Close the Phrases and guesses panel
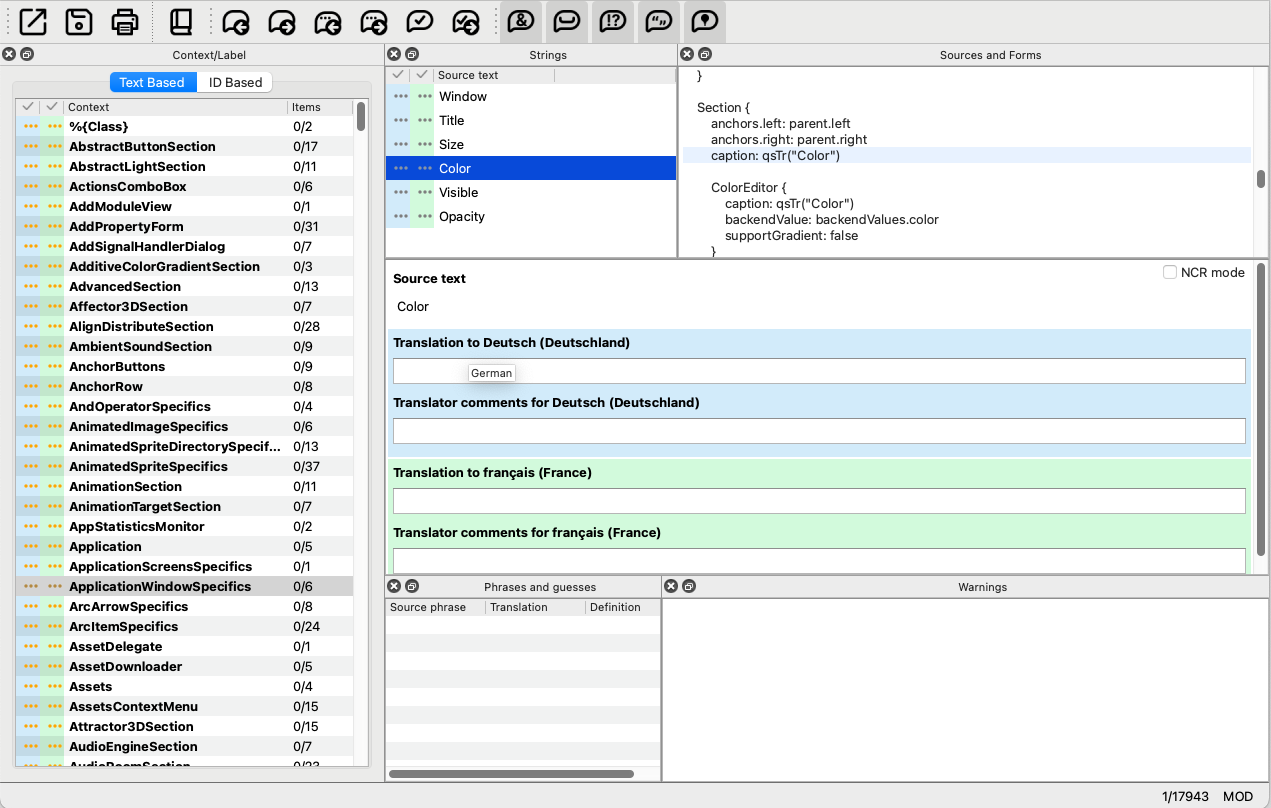Image resolution: width=1271 pixels, height=808 pixels. coord(394,587)
